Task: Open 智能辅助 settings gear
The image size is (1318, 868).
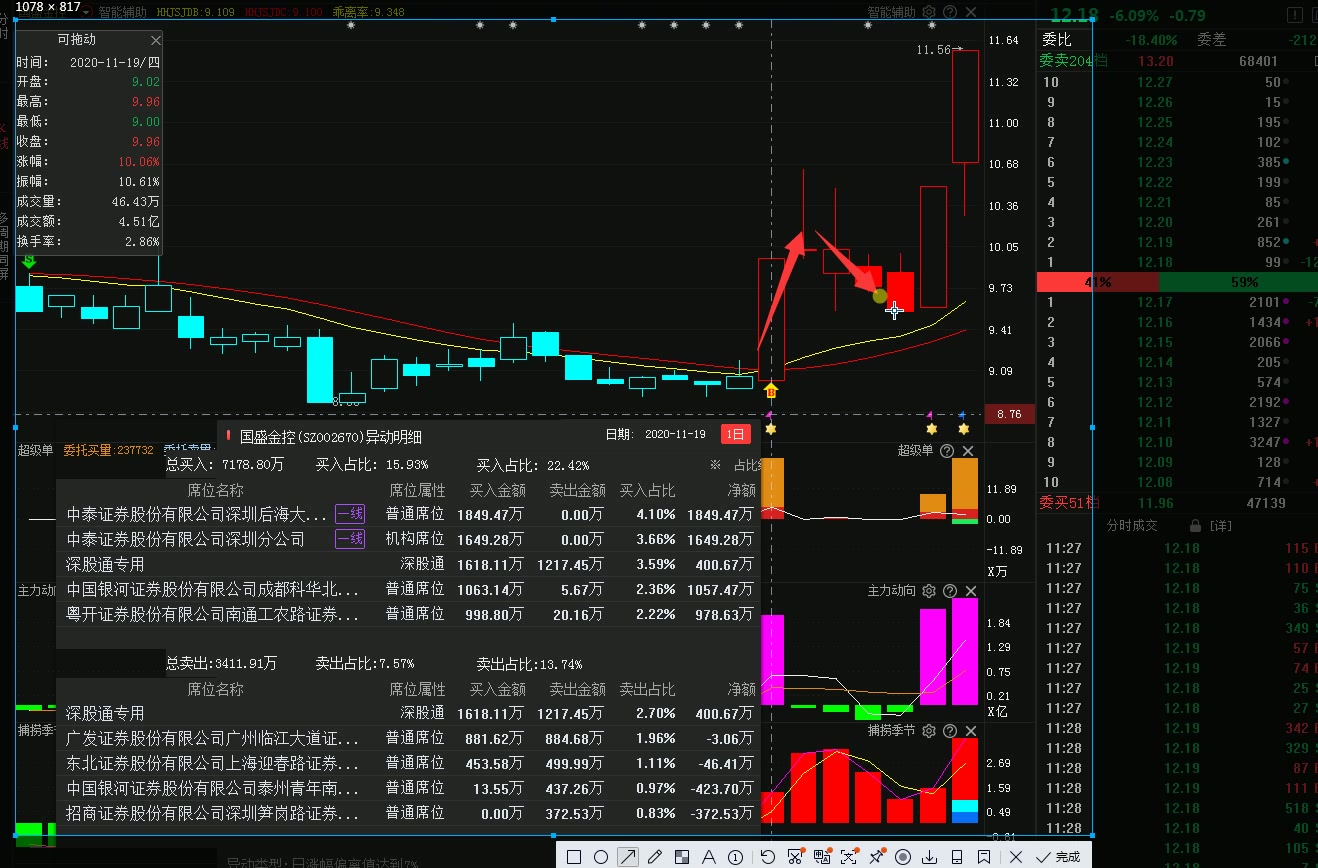Action: [x=929, y=12]
